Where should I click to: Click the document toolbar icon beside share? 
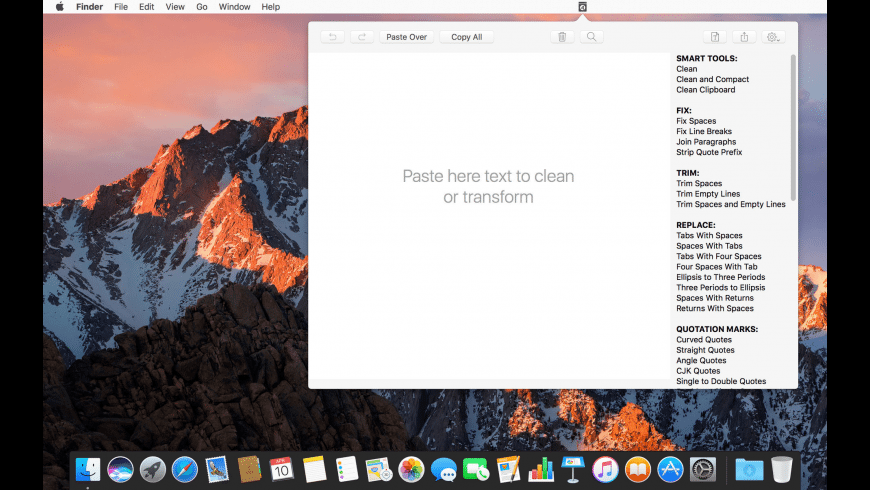pyautogui.click(x=715, y=37)
